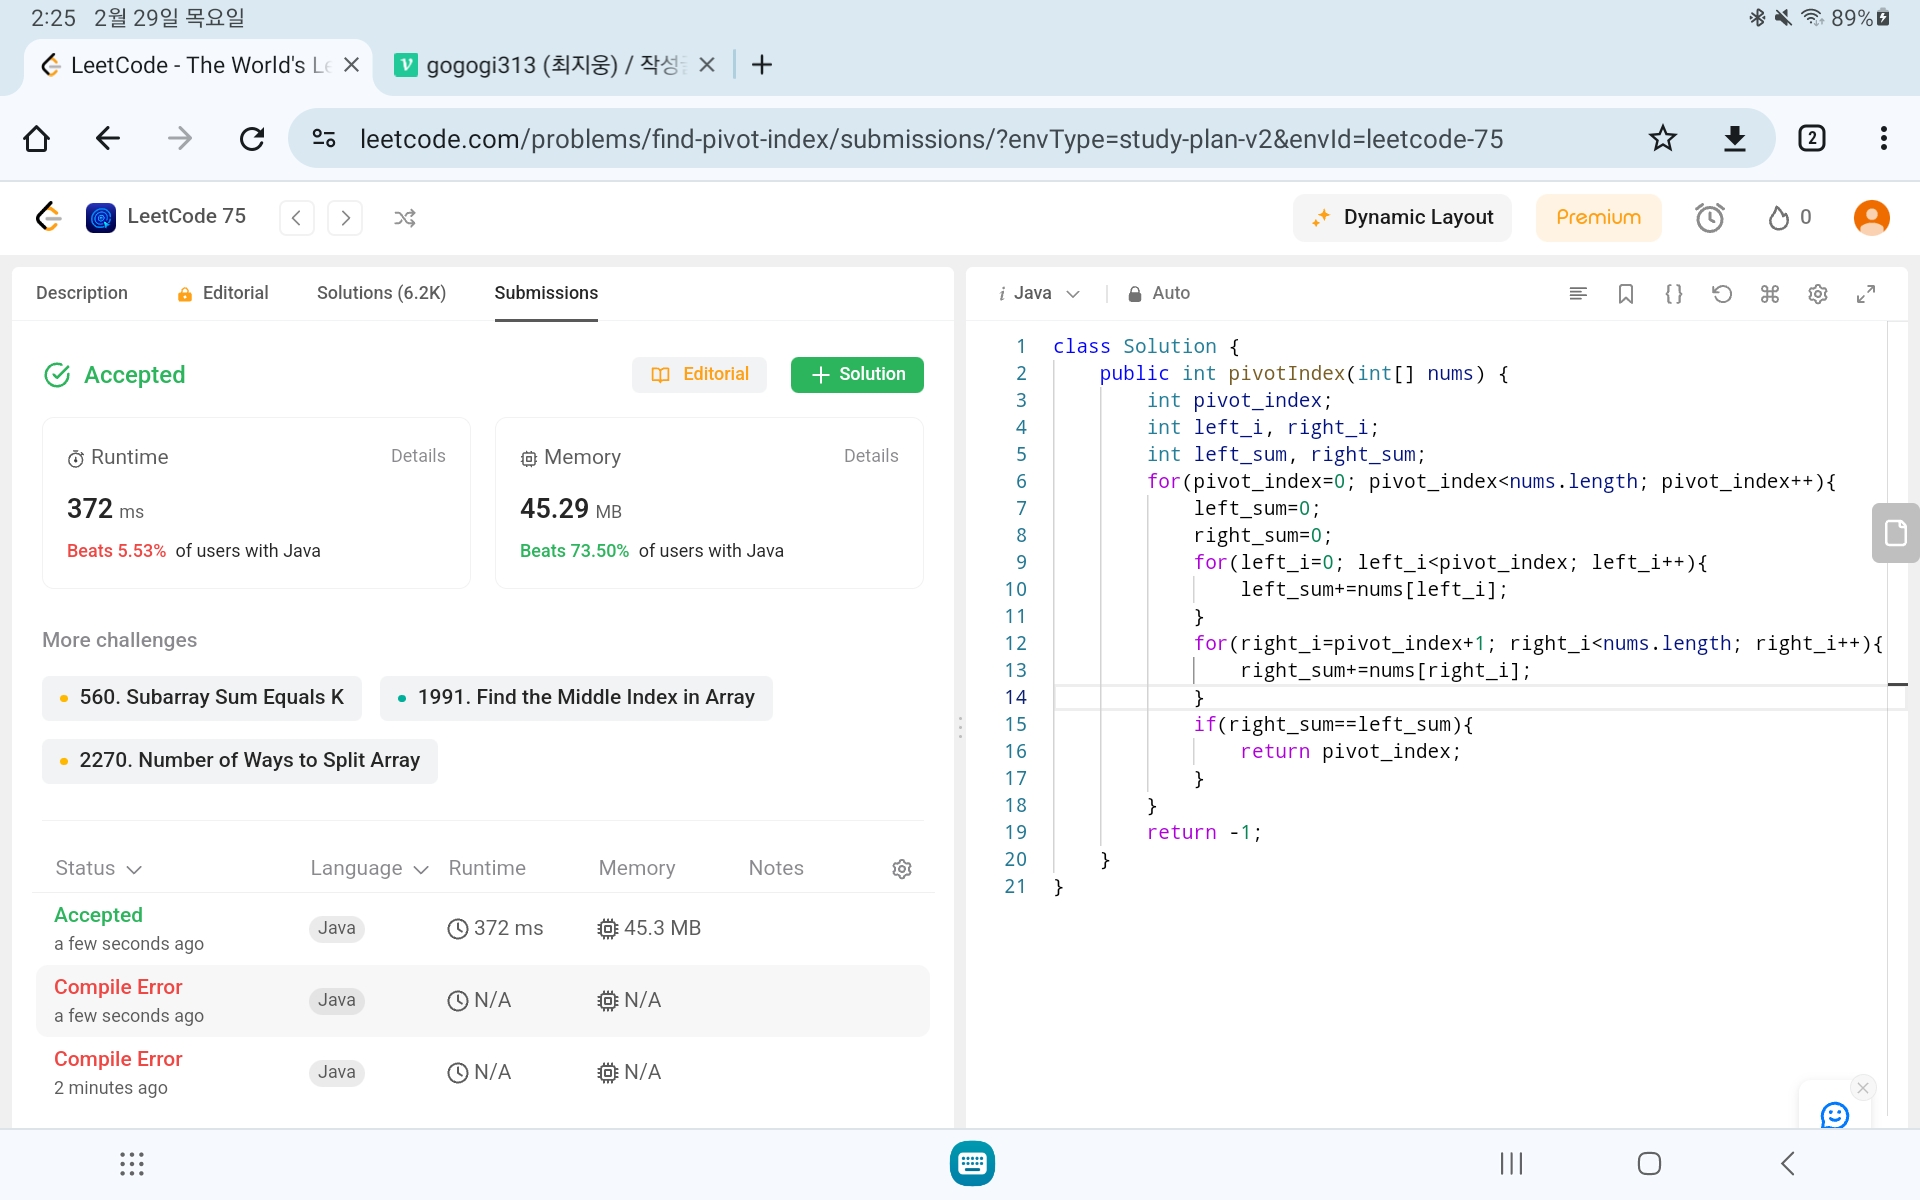Image resolution: width=1920 pixels, height=1200 pixels.
Task: Open the Compile Error from 2 minutes ago
Action: point(483,1073)
